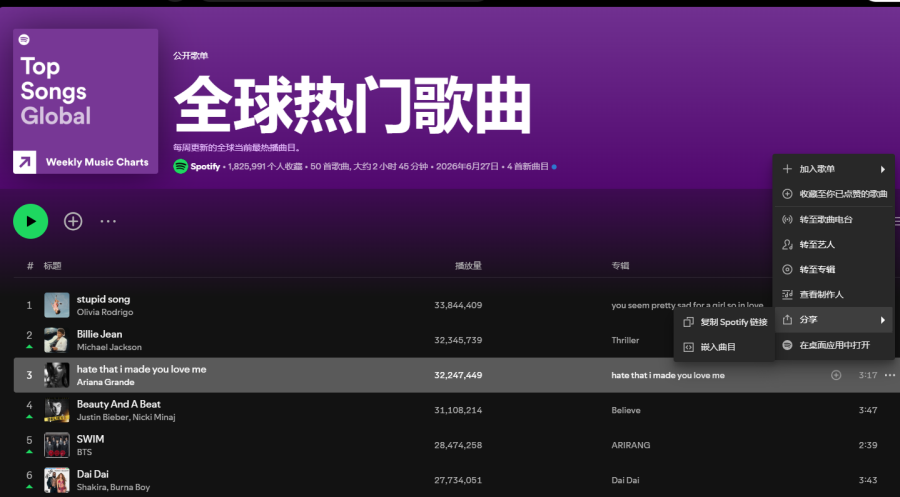Click the album disc icon beside 转至专辑
Screen dimensions: 900x497
[788, 269]
